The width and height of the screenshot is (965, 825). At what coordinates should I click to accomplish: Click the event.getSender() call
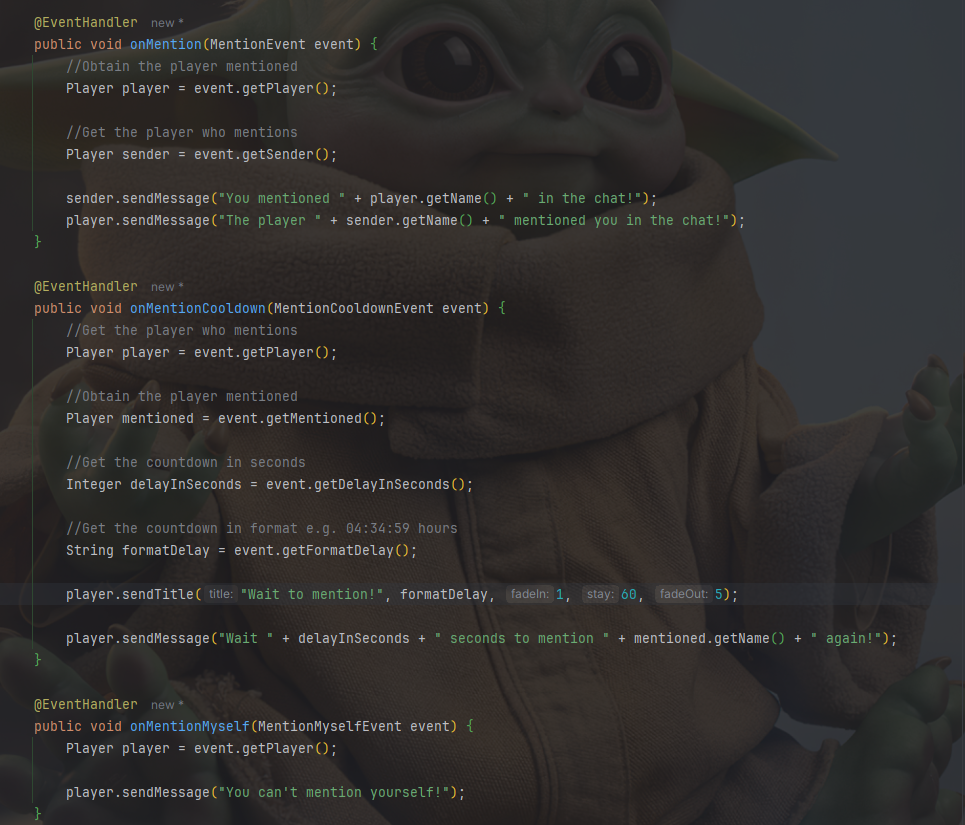[262, 154]
